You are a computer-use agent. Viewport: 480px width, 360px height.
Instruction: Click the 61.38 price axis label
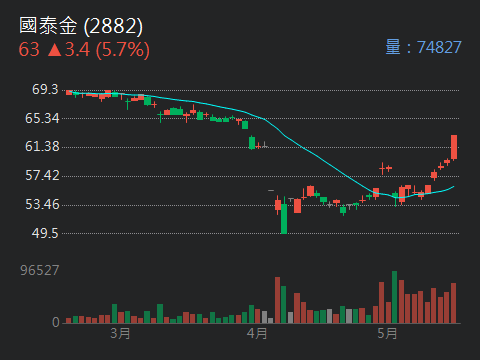coord(42,146)
